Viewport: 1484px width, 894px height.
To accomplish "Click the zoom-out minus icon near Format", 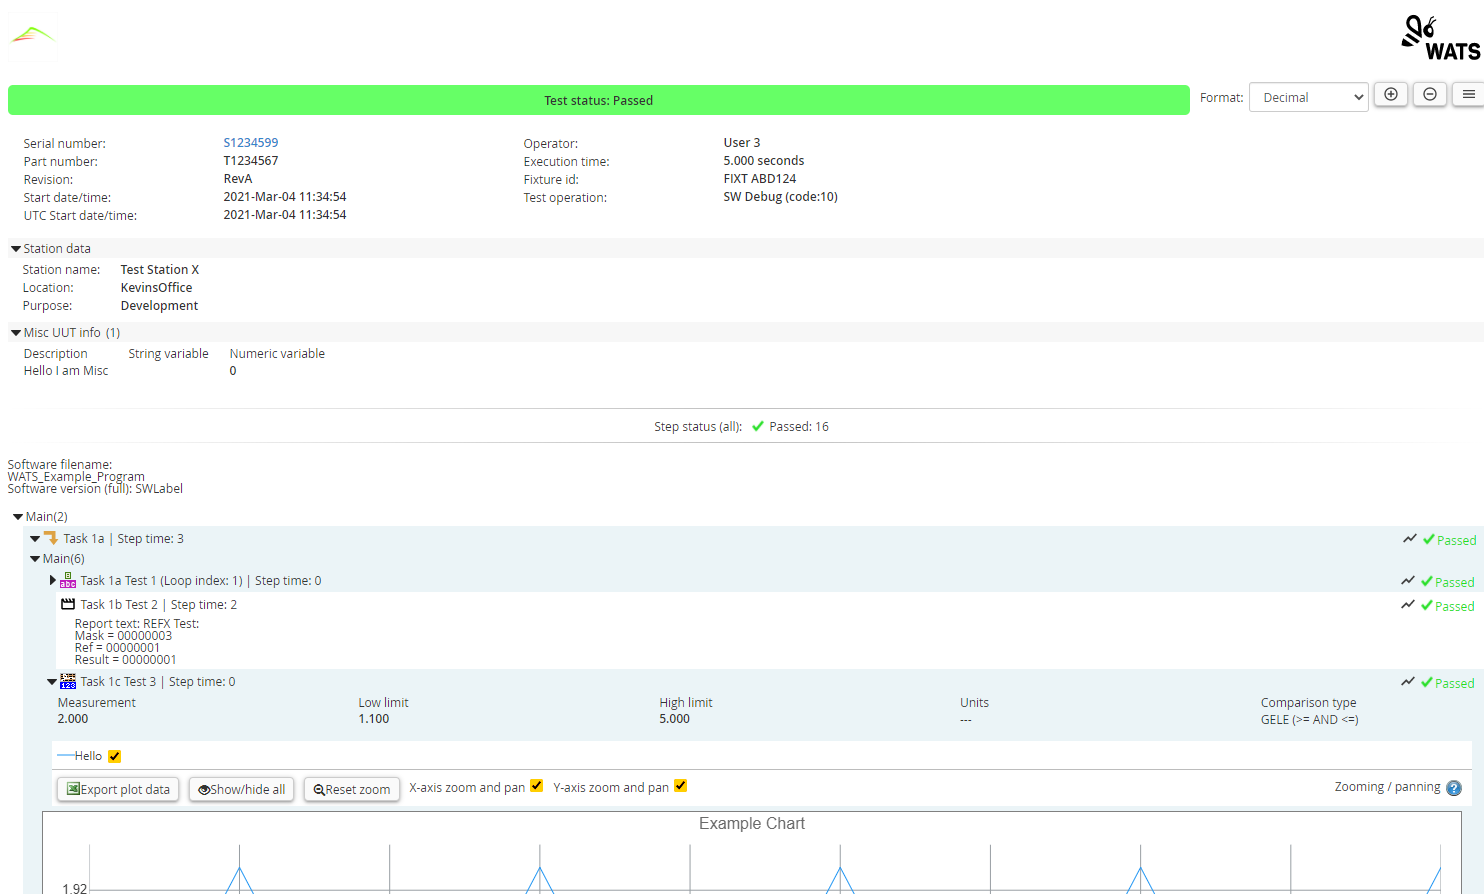I will click(x=1430, y=93).
